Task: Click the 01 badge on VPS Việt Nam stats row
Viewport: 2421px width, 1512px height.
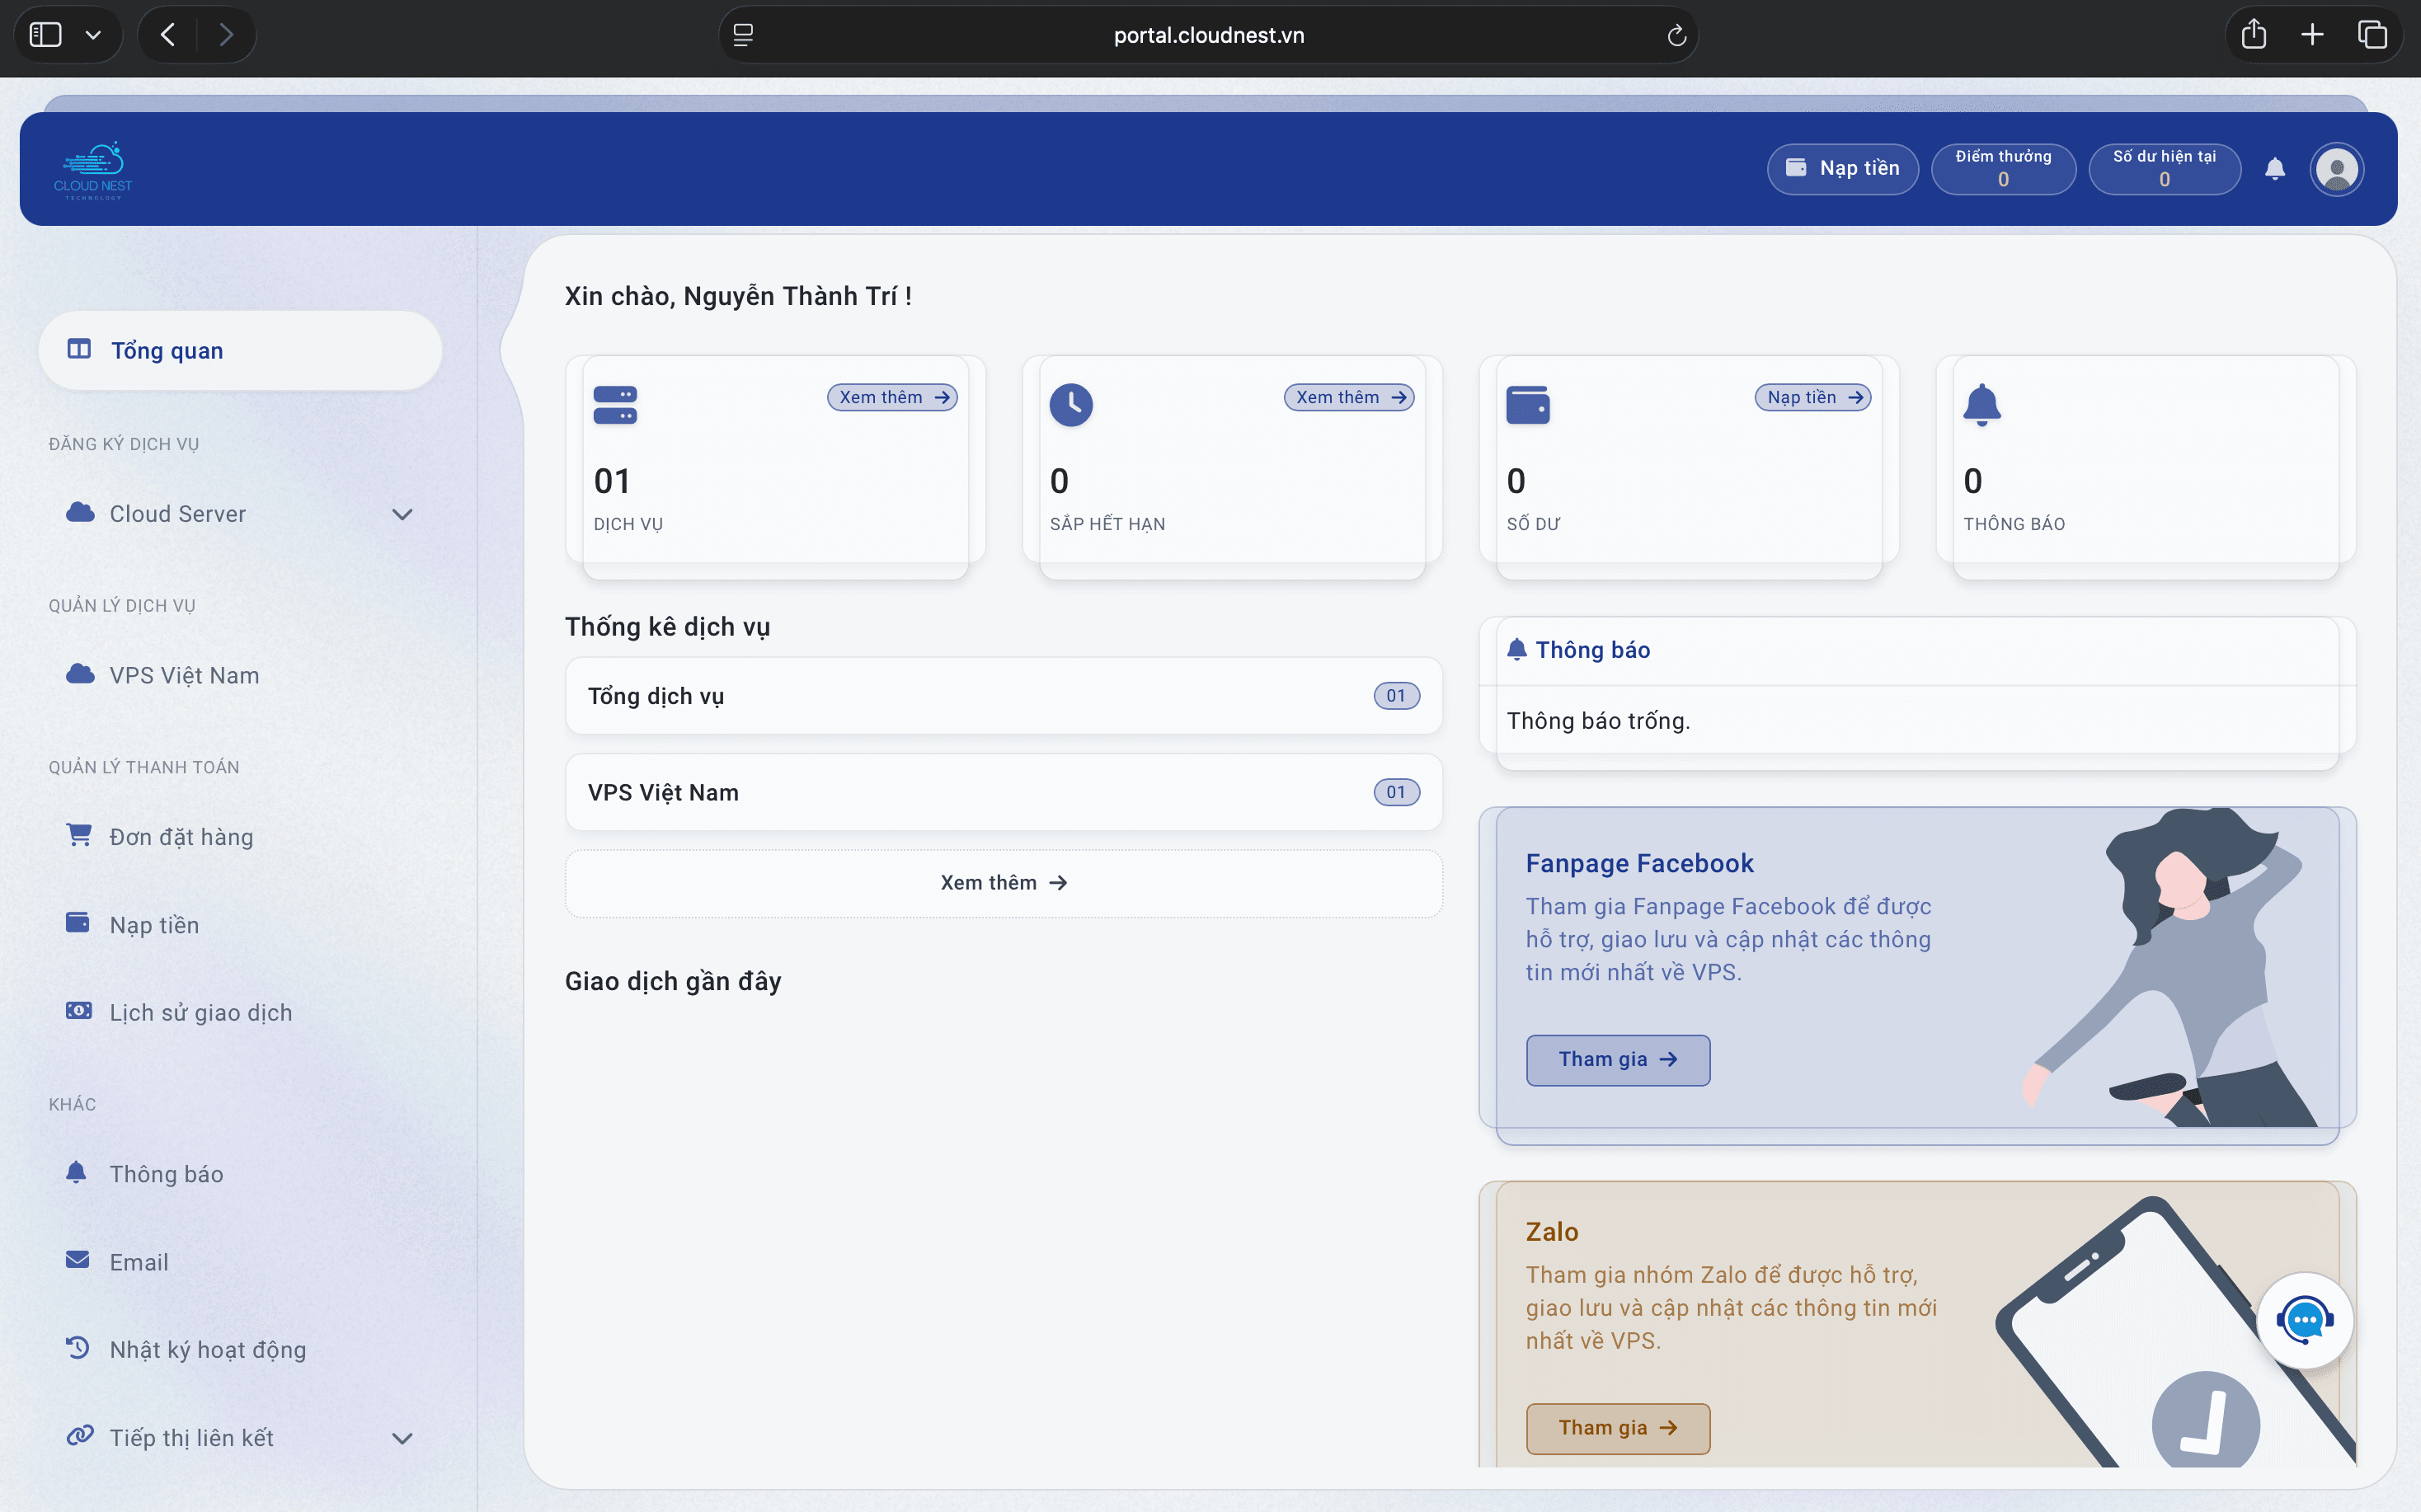Action: [1396, 792]
